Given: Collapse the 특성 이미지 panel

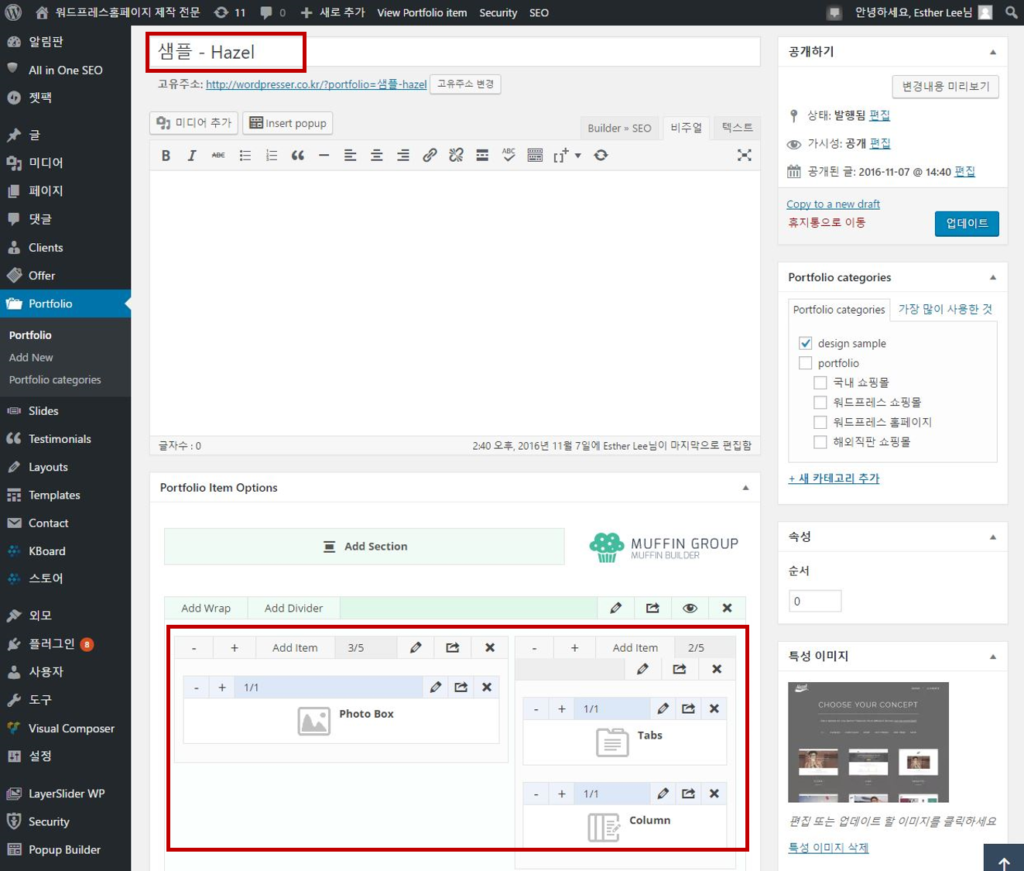Looking at the screenshot, I should [x=993, y=656].
